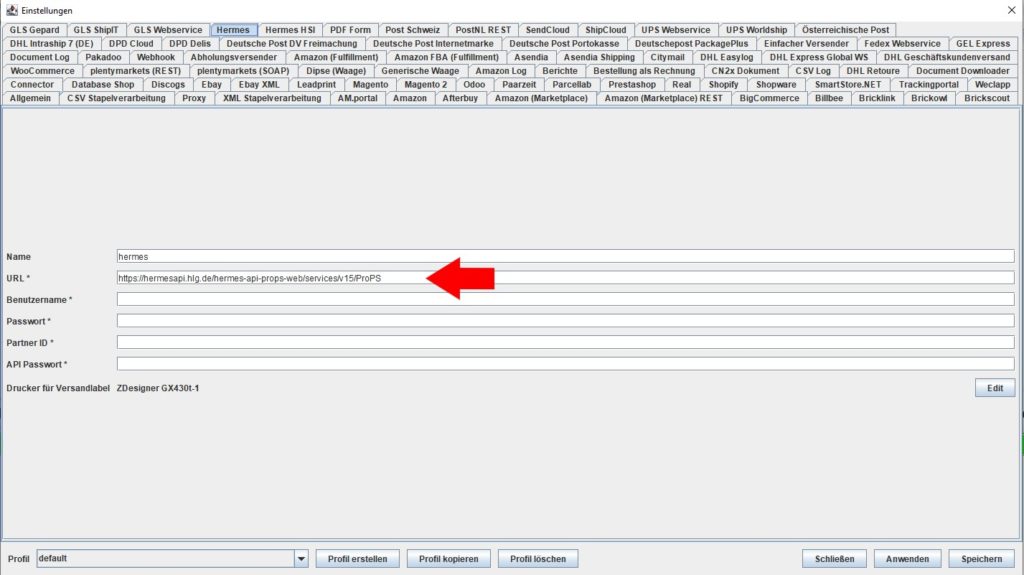The width and height of the screenshot is (1024, 575).
Task: Switch to the Afterbuy tab
Action: 460,99
